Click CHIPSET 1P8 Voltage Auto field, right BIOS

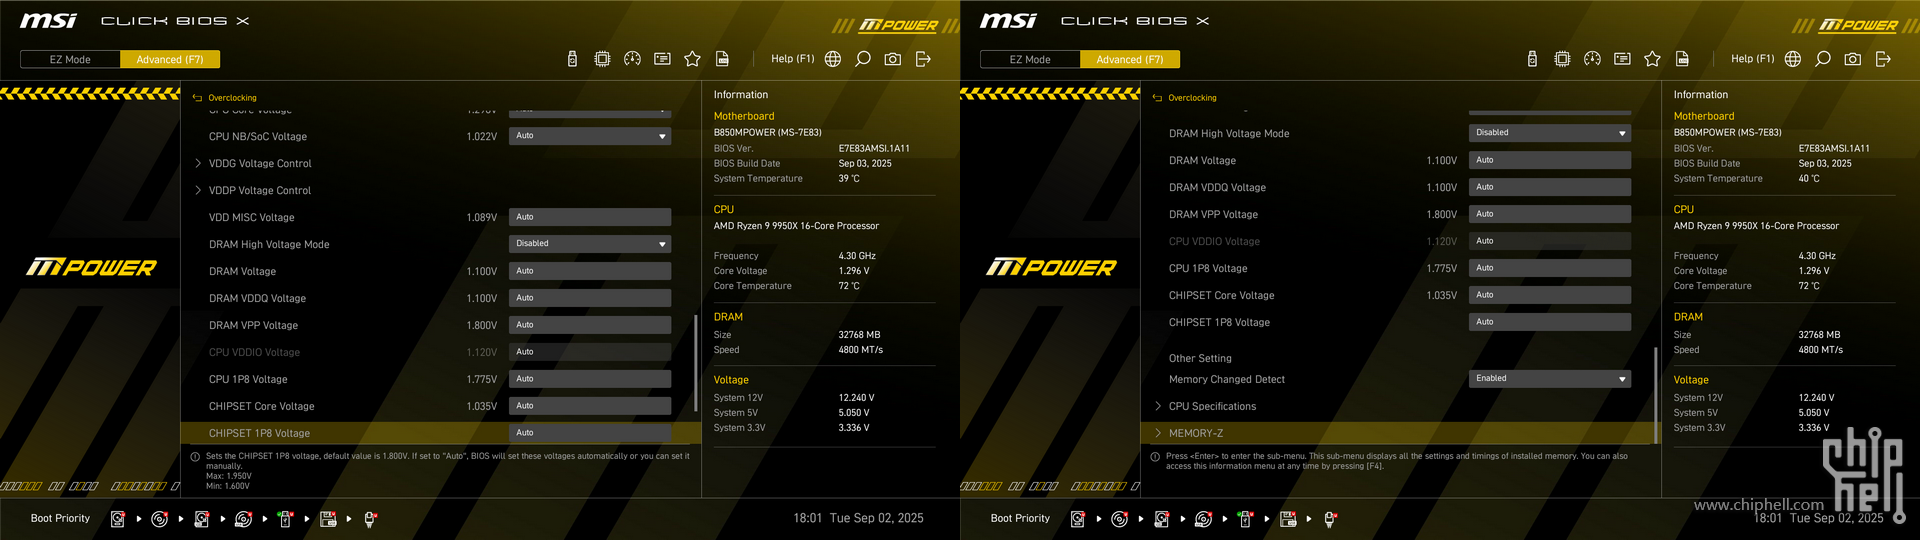[1550, 322]
